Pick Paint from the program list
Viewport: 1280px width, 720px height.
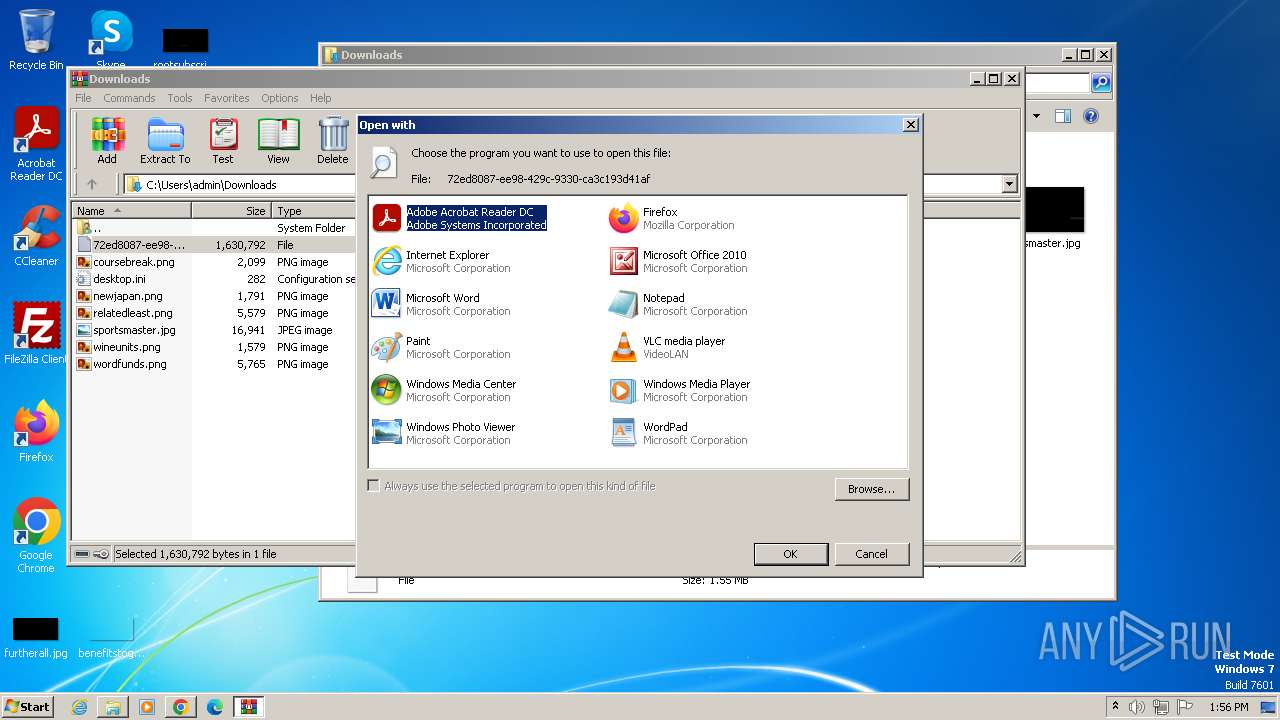pos(441,347)
